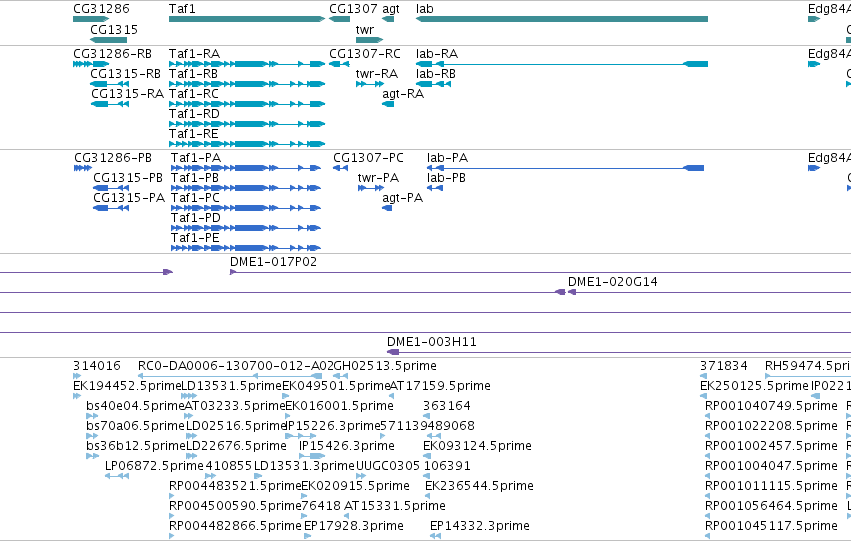This screenshot has width=851, height=541.
Task: Click the RP004500590.5prime EST label
Action: [235, 507]
